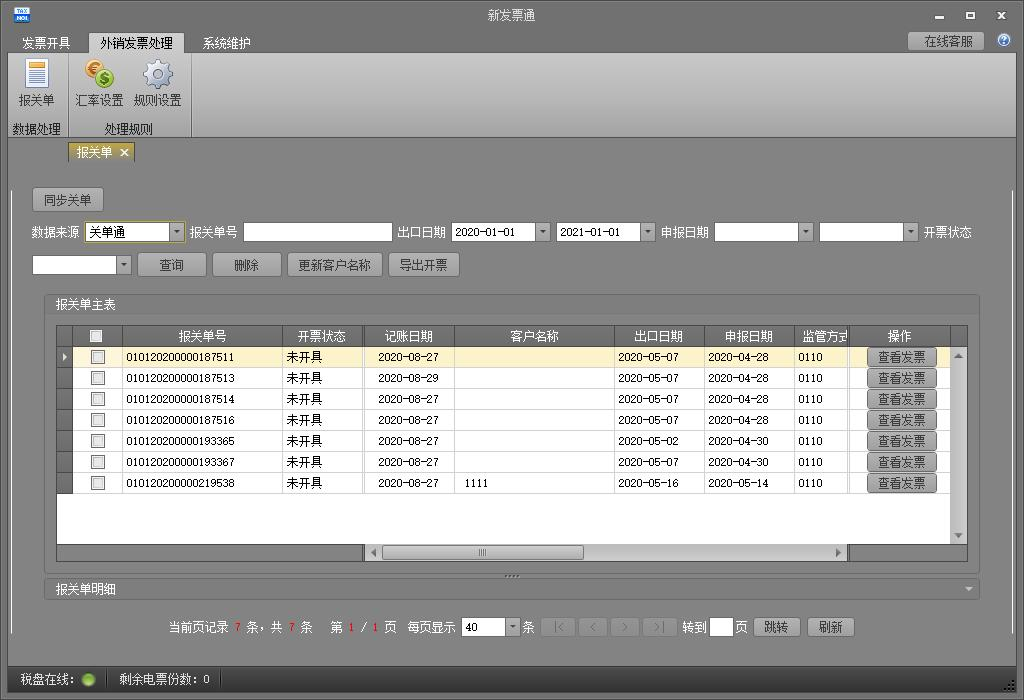
Task: Open the 报关单 icon in the ribbon
Action: point(37,82)
